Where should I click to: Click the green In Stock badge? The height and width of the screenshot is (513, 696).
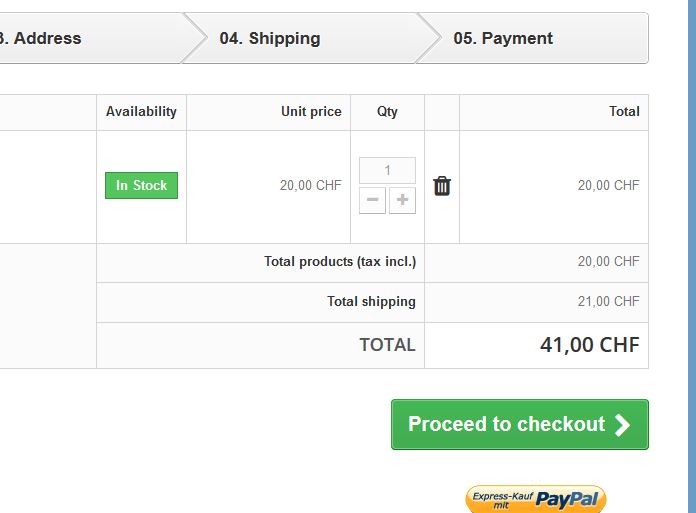pyautogui.click(x=141, y=186)
